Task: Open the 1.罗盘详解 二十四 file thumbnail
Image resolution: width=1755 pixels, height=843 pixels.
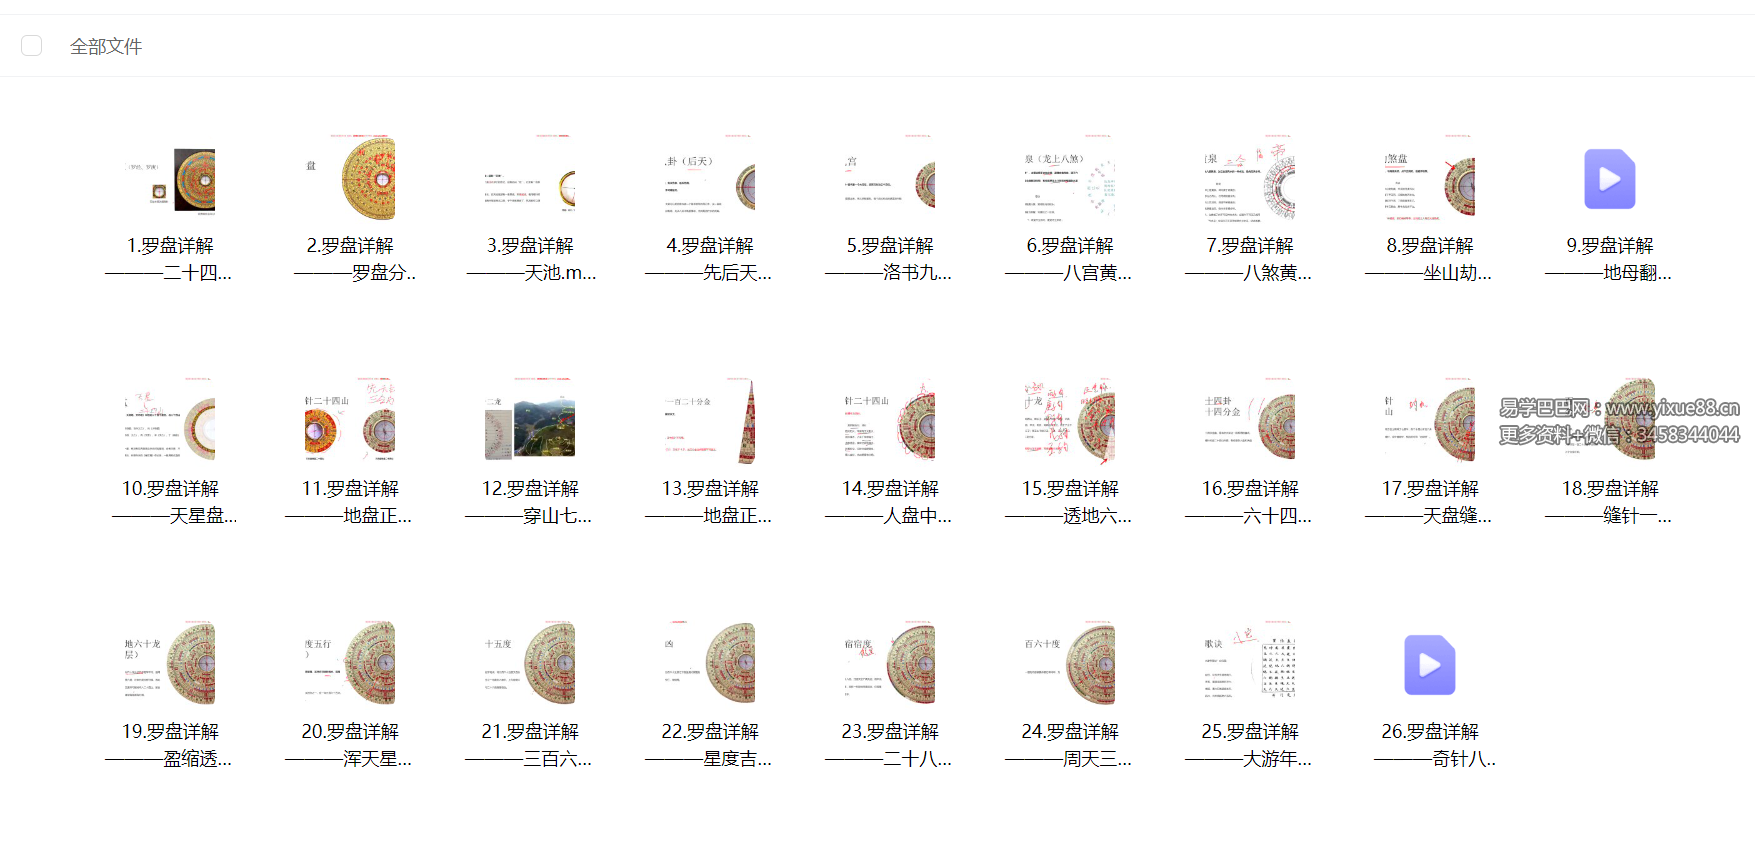Action: click(170, 180)
